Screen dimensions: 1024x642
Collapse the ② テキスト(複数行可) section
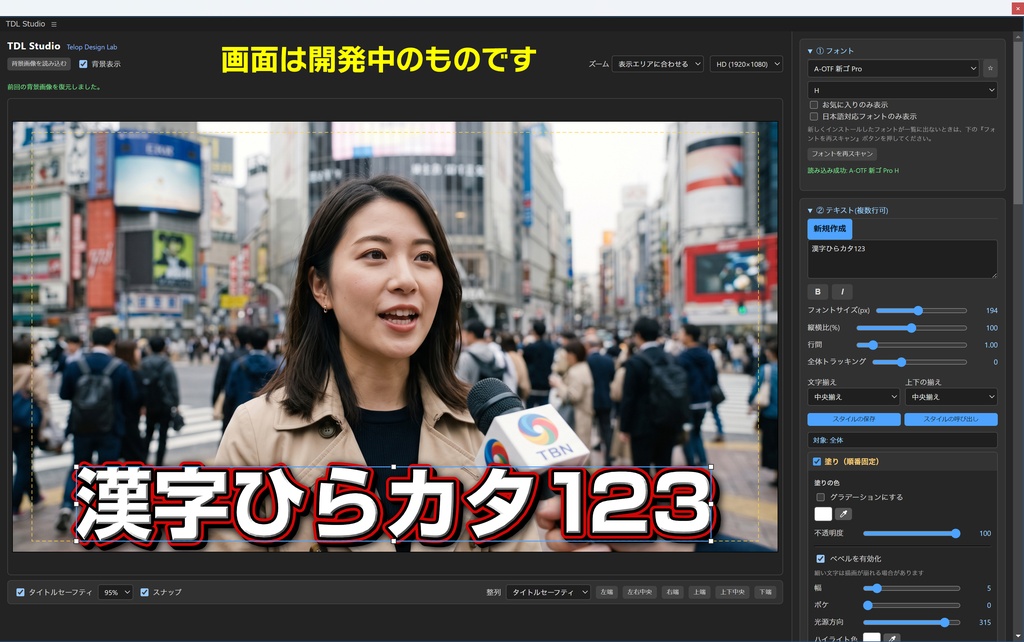pos(848,210)
